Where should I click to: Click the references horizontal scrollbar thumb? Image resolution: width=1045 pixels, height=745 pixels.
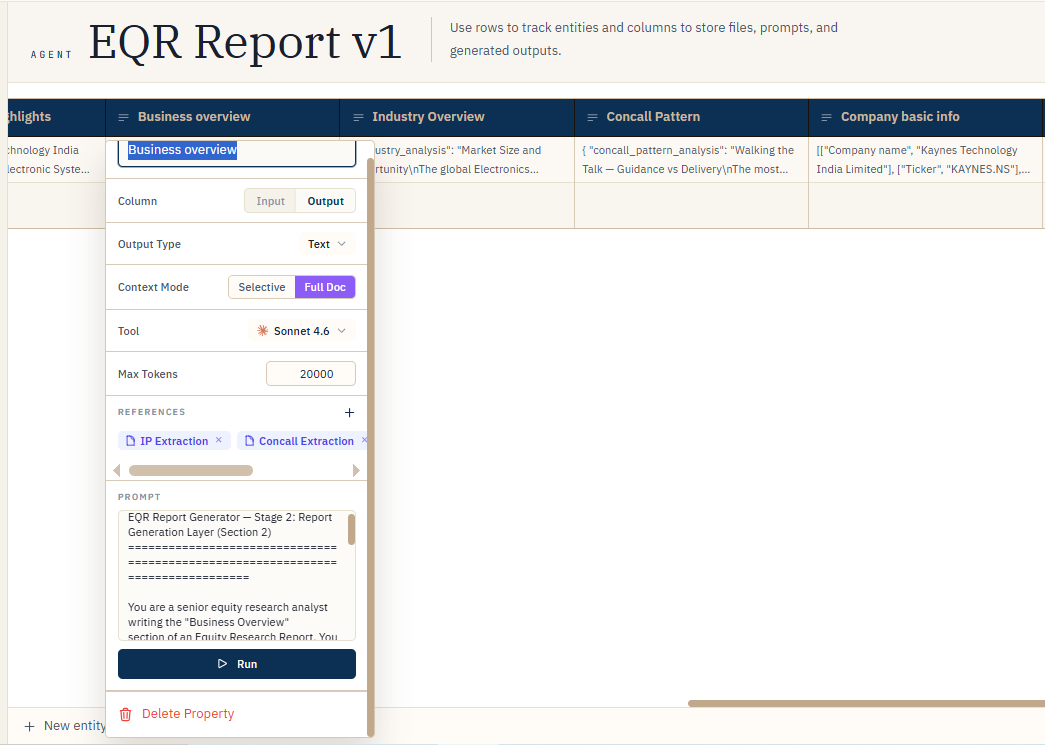pyautogui.click(x=191, y=470)
